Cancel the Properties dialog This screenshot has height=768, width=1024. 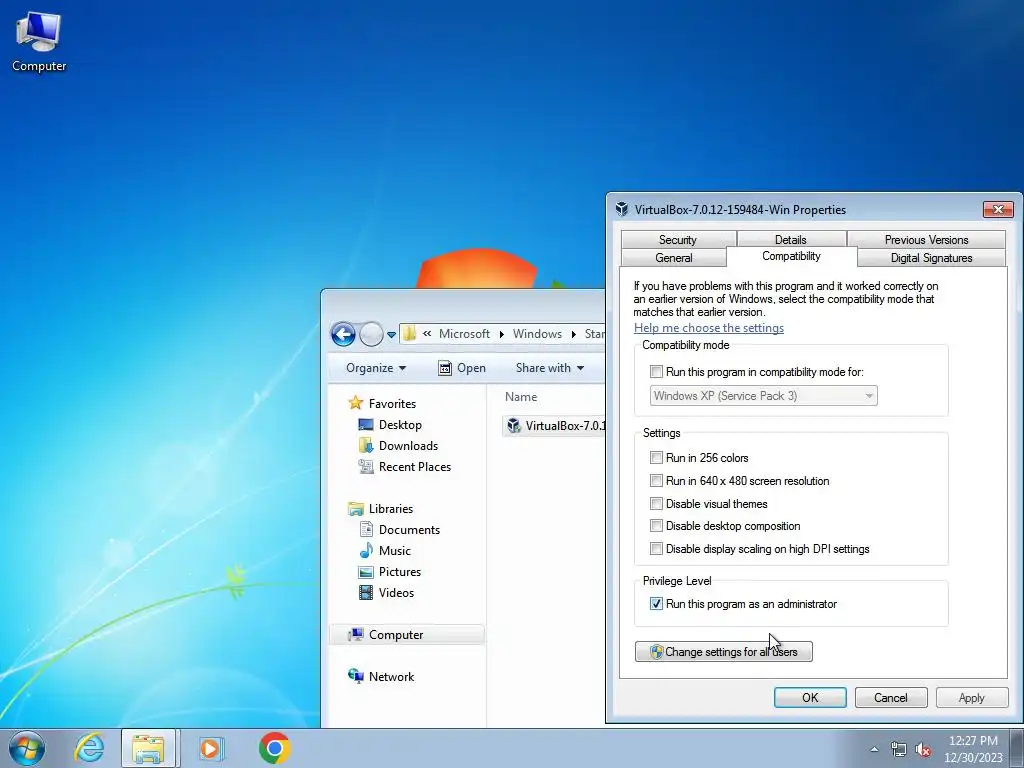click(x=891, y=697)
